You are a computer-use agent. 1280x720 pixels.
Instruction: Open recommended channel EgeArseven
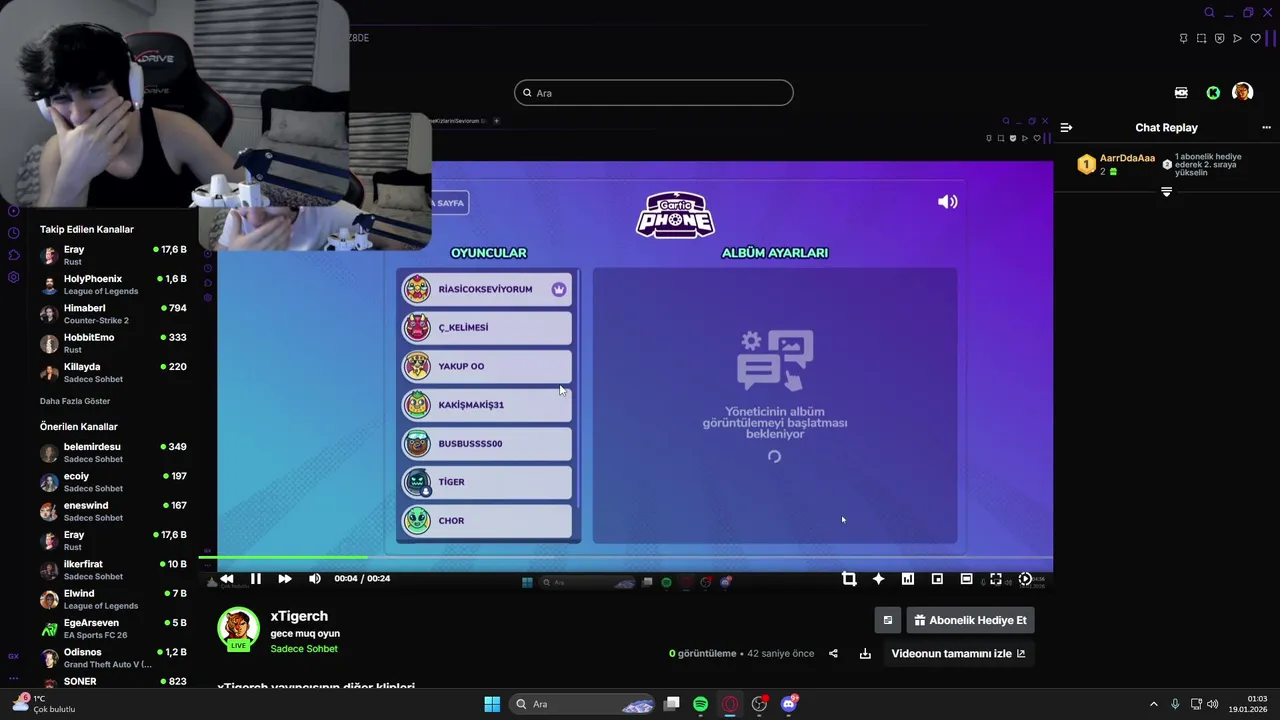coord(113,628)
